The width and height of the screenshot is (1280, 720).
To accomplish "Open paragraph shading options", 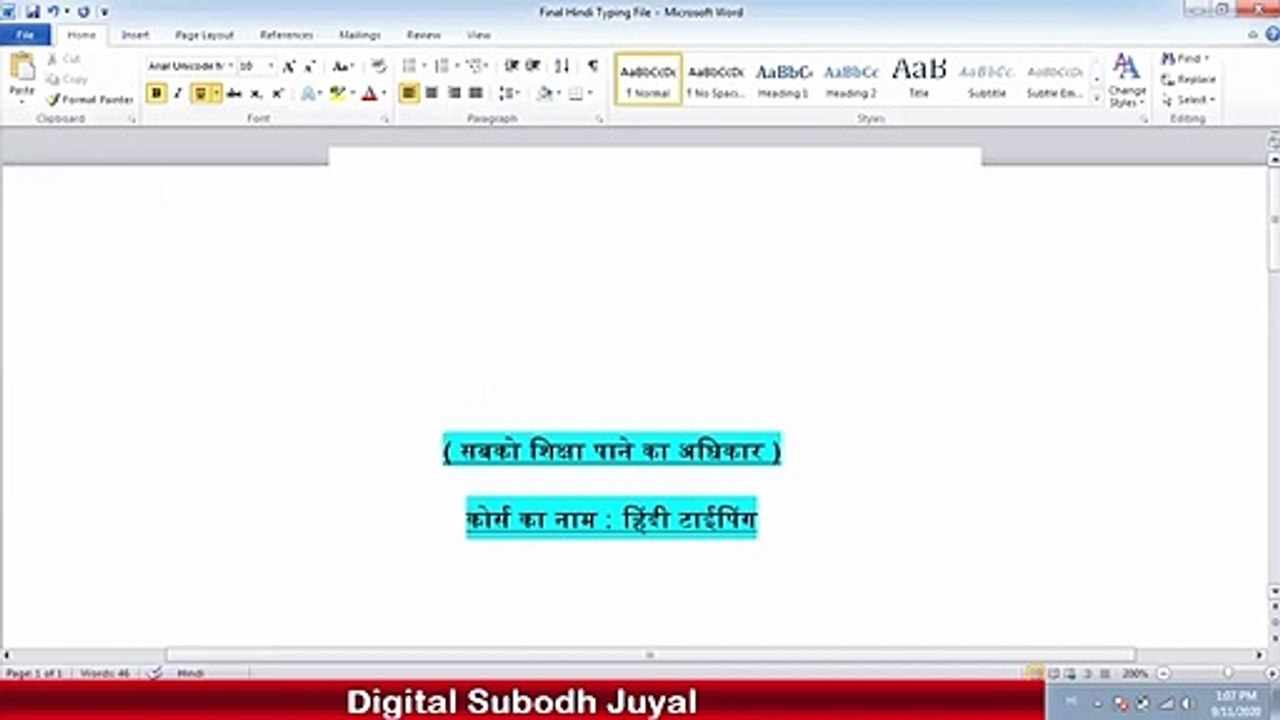I will tap(546, 93).
